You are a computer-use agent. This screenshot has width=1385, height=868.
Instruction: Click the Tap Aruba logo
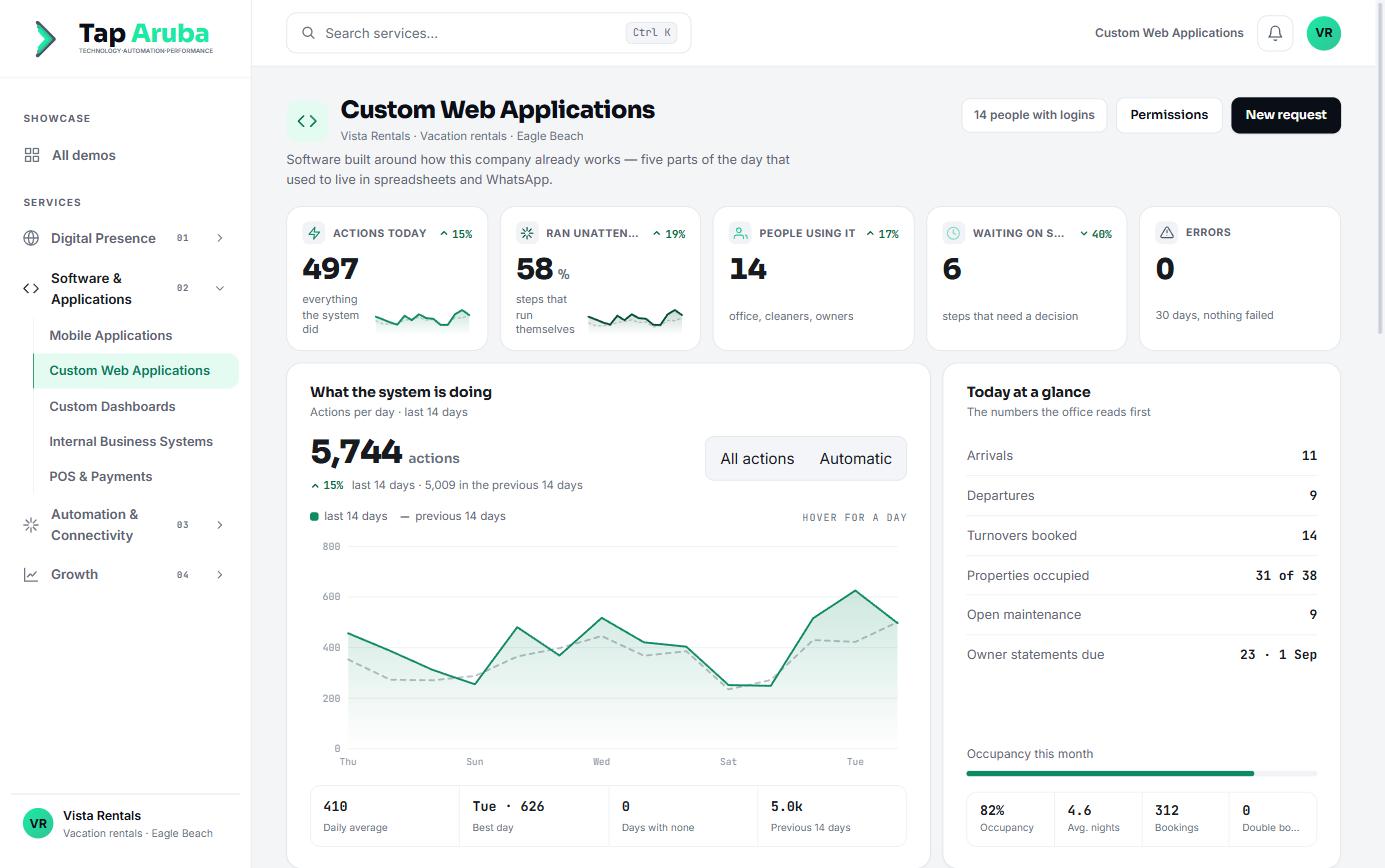coord(124,38)
